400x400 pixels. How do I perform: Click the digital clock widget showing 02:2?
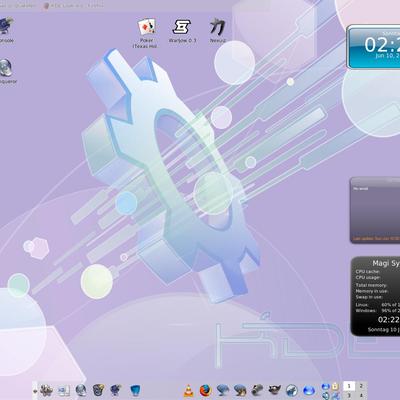[373, 47]
